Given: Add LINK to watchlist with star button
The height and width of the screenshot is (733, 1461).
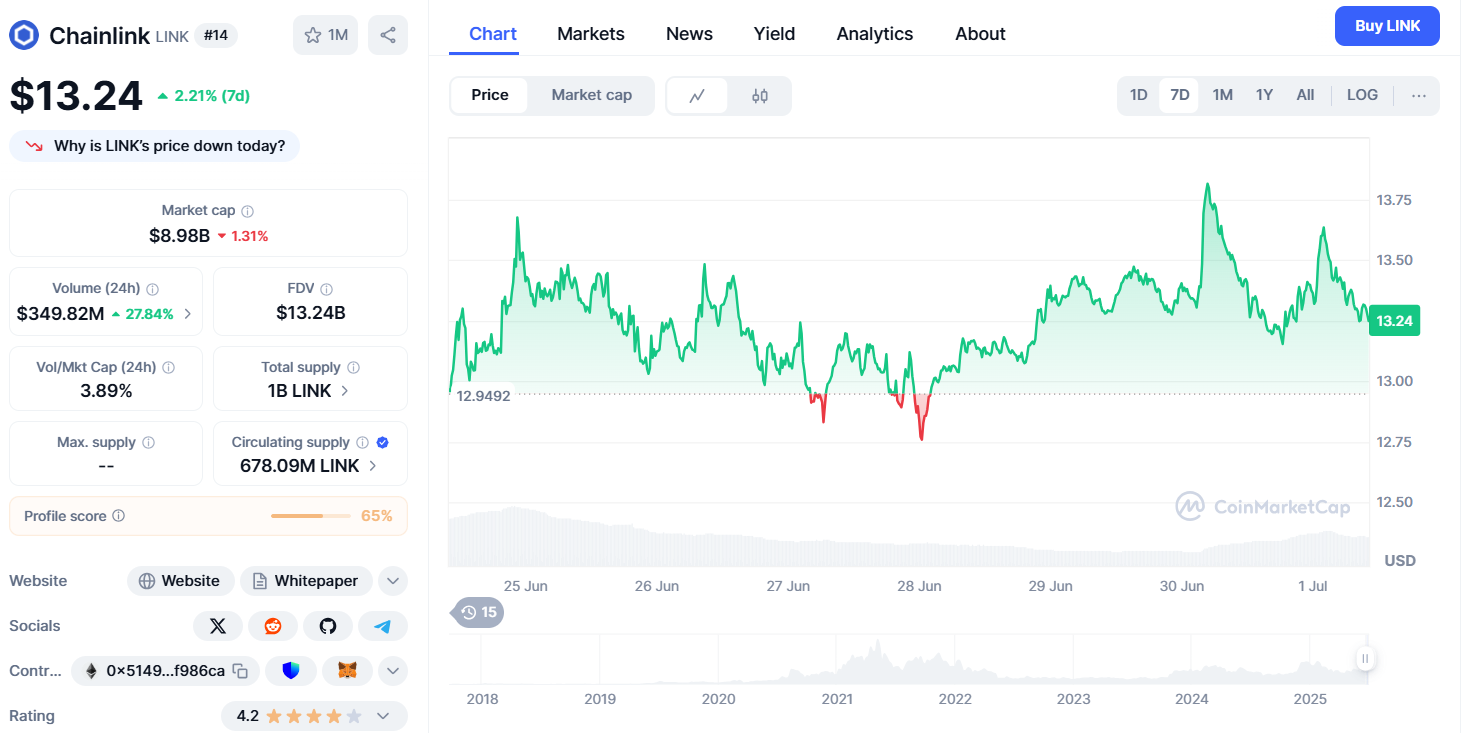Looking at the screenshot, I should tap(325, 35).
